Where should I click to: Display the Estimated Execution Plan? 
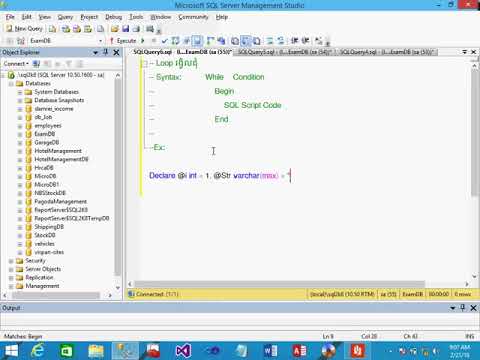175,41
